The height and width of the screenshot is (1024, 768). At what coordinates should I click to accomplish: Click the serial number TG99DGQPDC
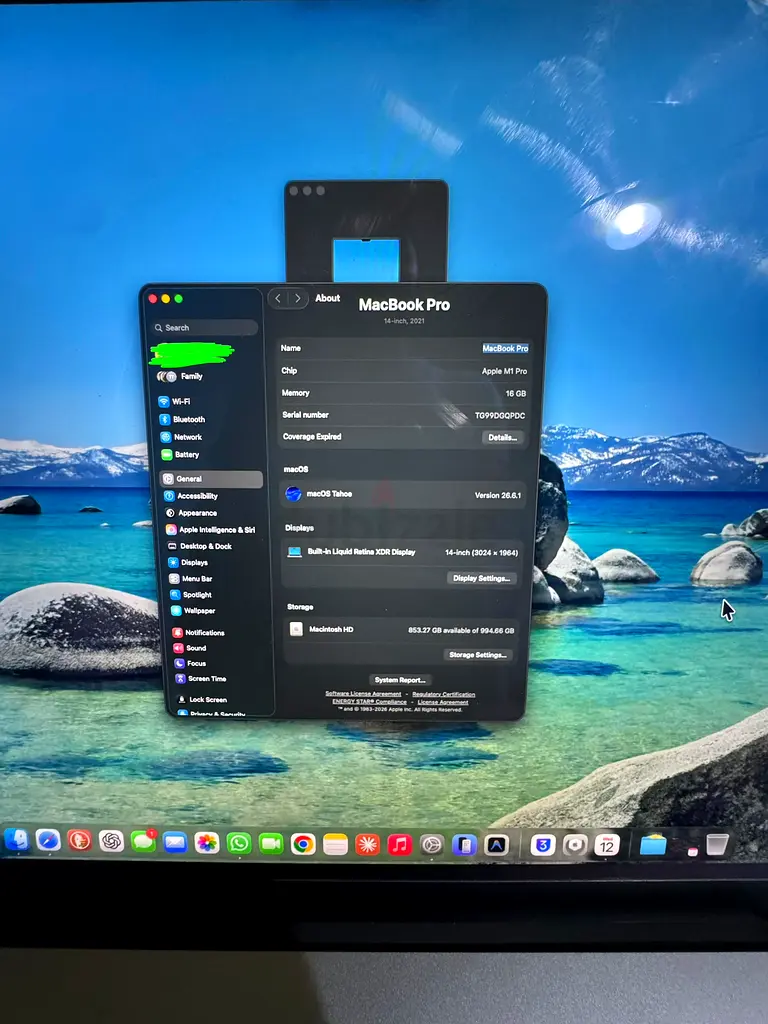(x=500, y=415)
